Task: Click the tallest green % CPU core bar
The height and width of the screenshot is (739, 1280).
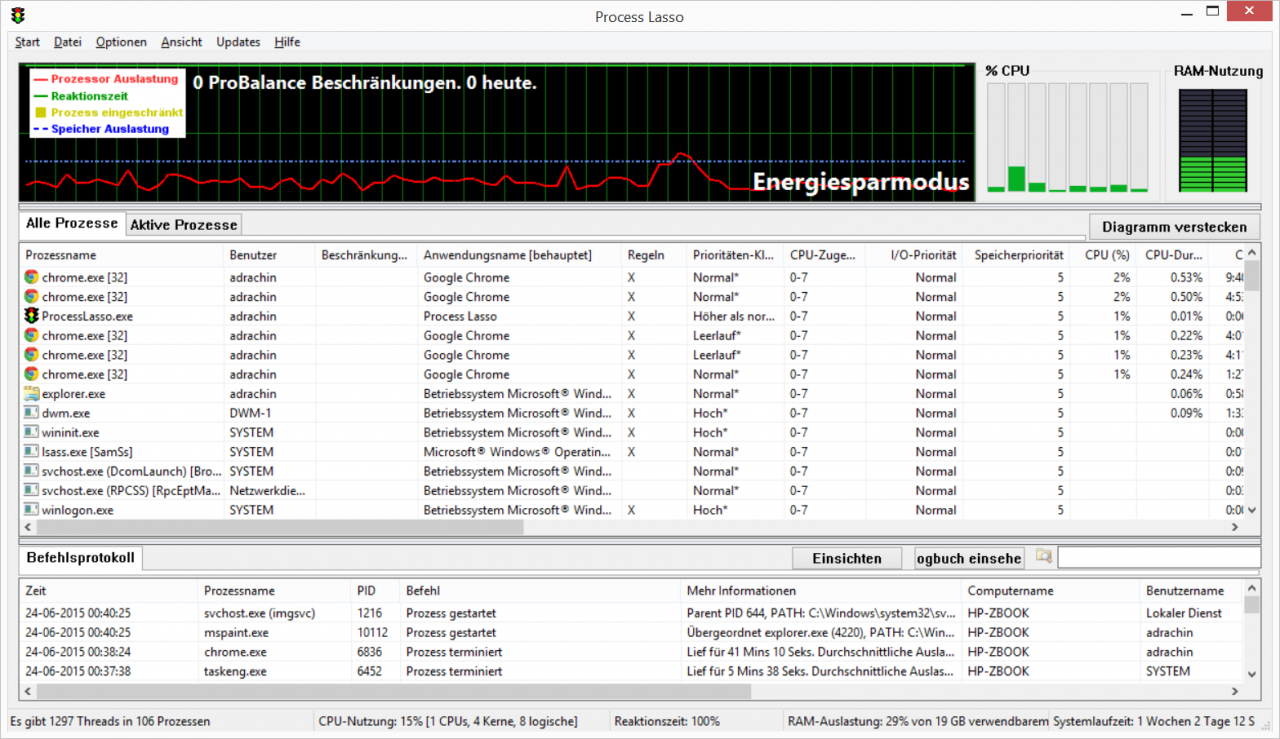Action: (x=1017, y=179)
